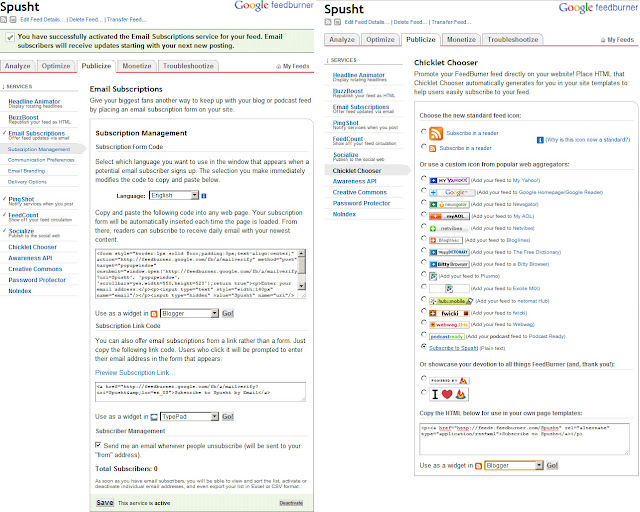640x512 pixels.
Task: Select the Google Reader radio button
Action: 424,190
